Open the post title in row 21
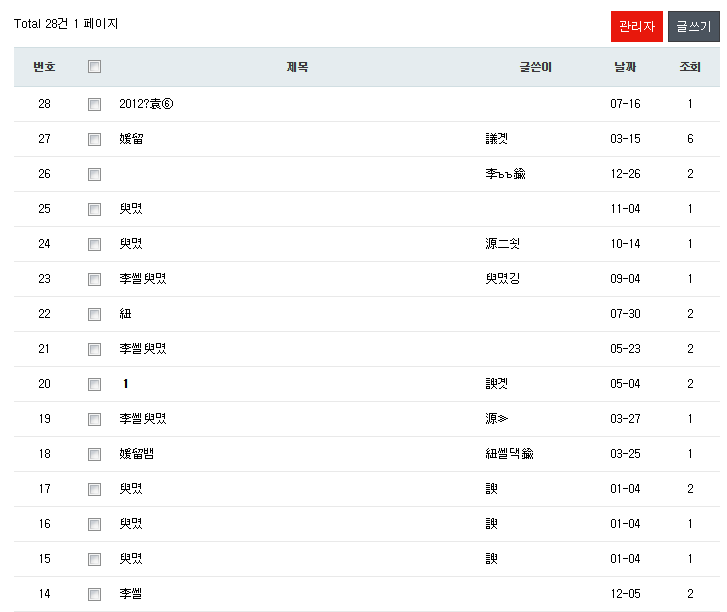 tap(143, 349)
